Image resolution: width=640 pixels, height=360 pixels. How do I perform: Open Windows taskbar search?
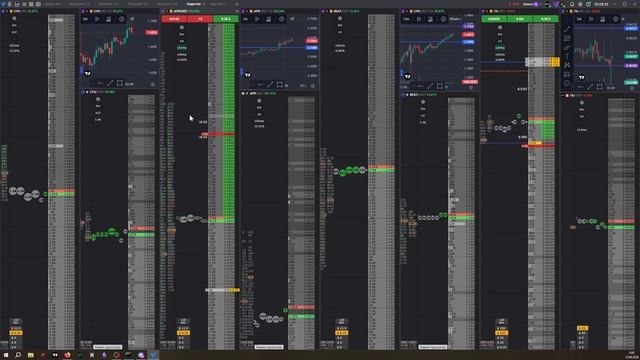coord(18,355)
